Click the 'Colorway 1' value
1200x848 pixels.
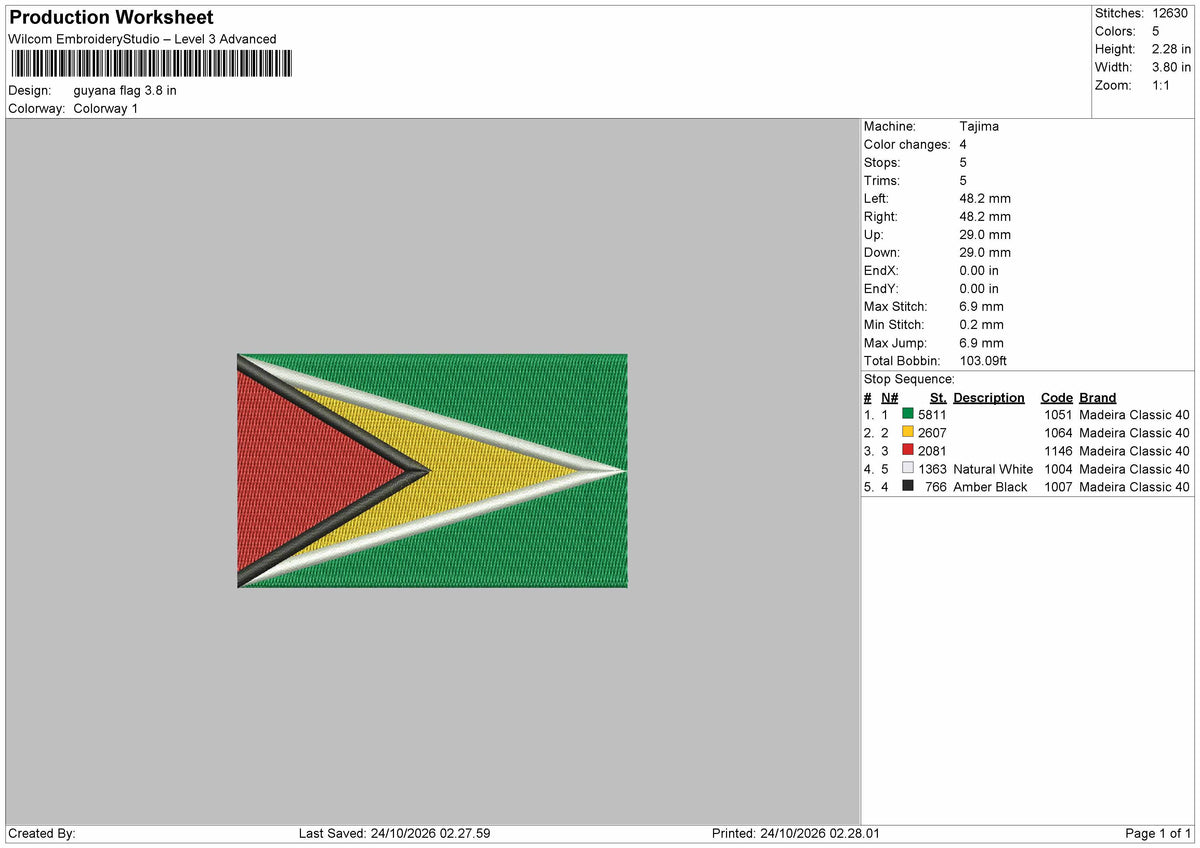tap(106, 108)
